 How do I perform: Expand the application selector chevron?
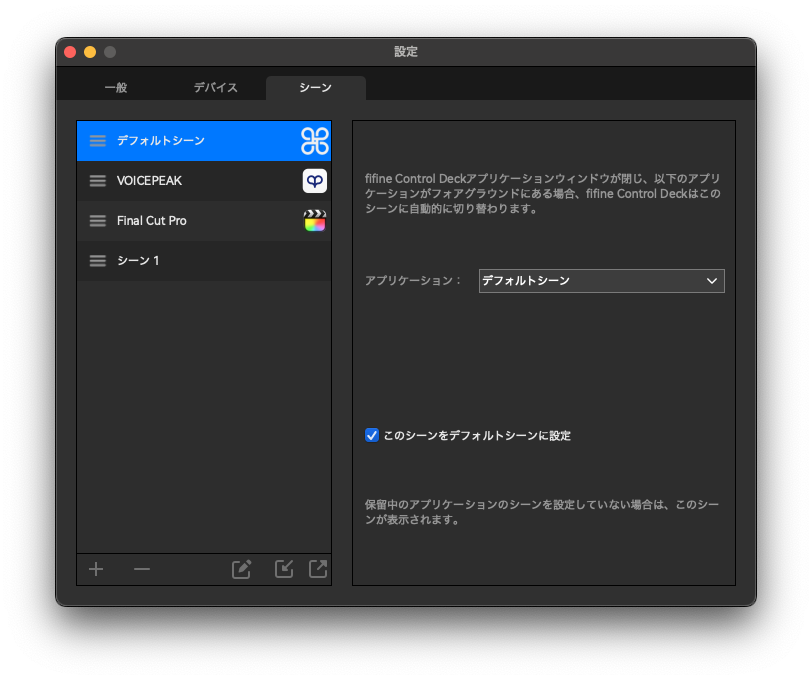pyautogui.click(x=712, y=281)
